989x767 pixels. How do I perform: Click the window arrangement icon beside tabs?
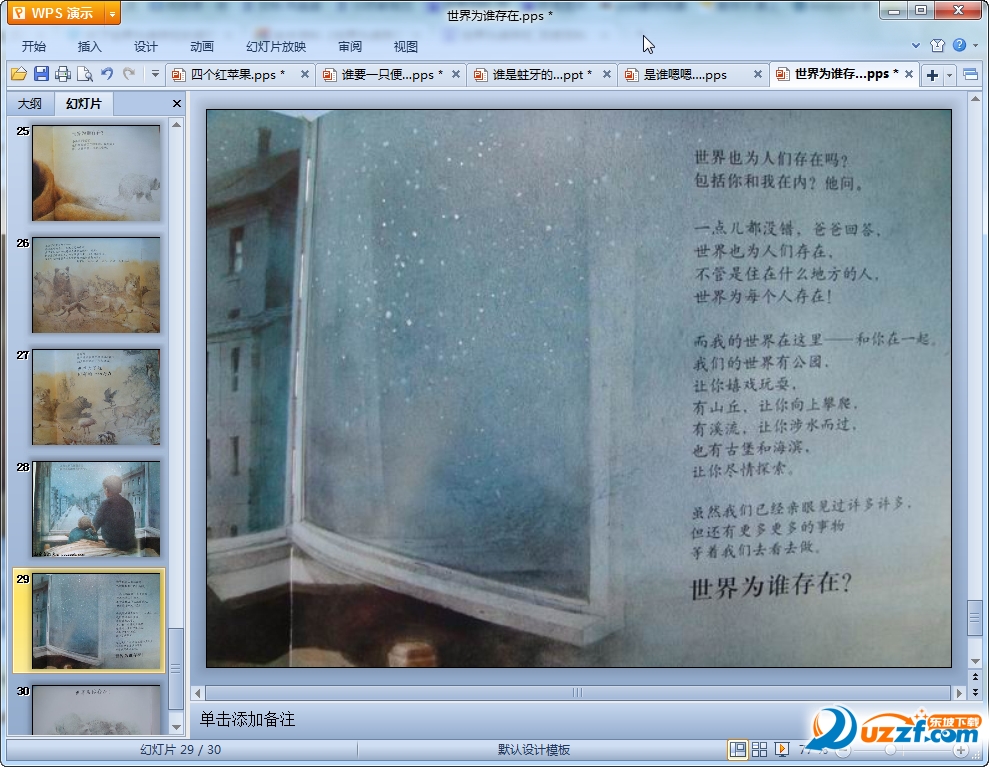point(971,75)
